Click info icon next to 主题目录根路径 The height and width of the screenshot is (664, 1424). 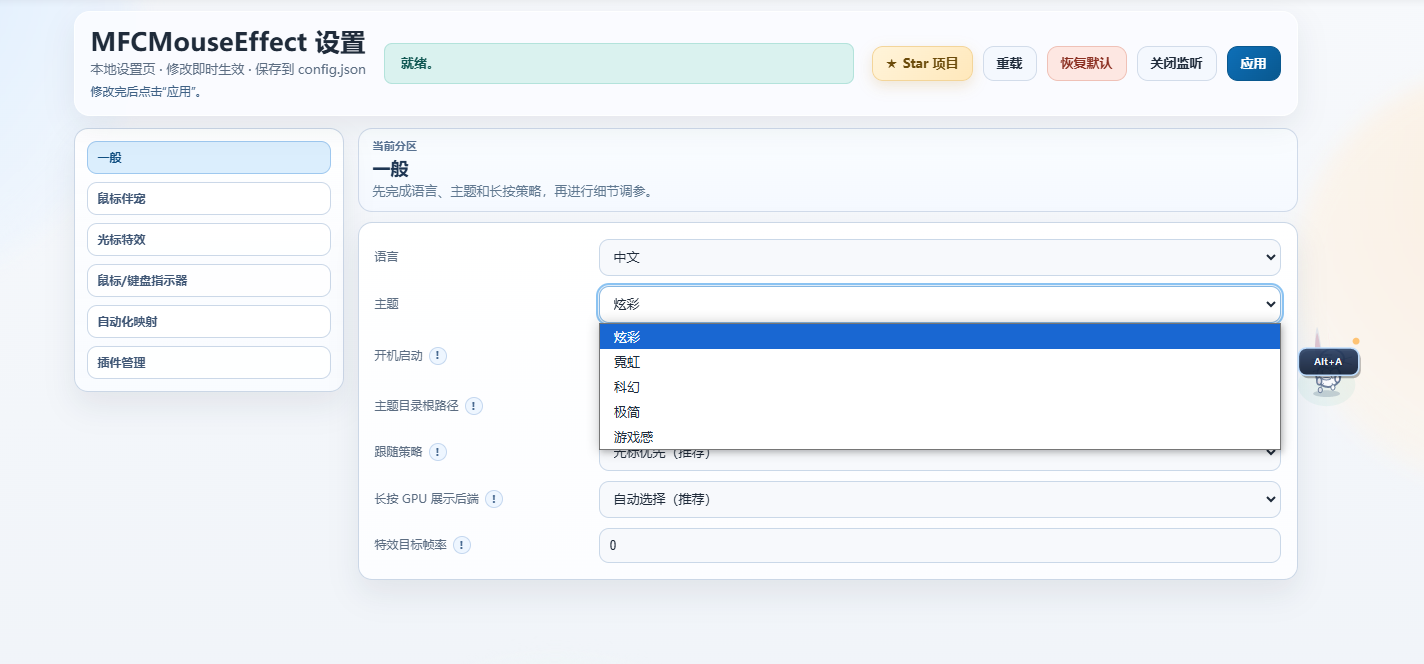474,406
